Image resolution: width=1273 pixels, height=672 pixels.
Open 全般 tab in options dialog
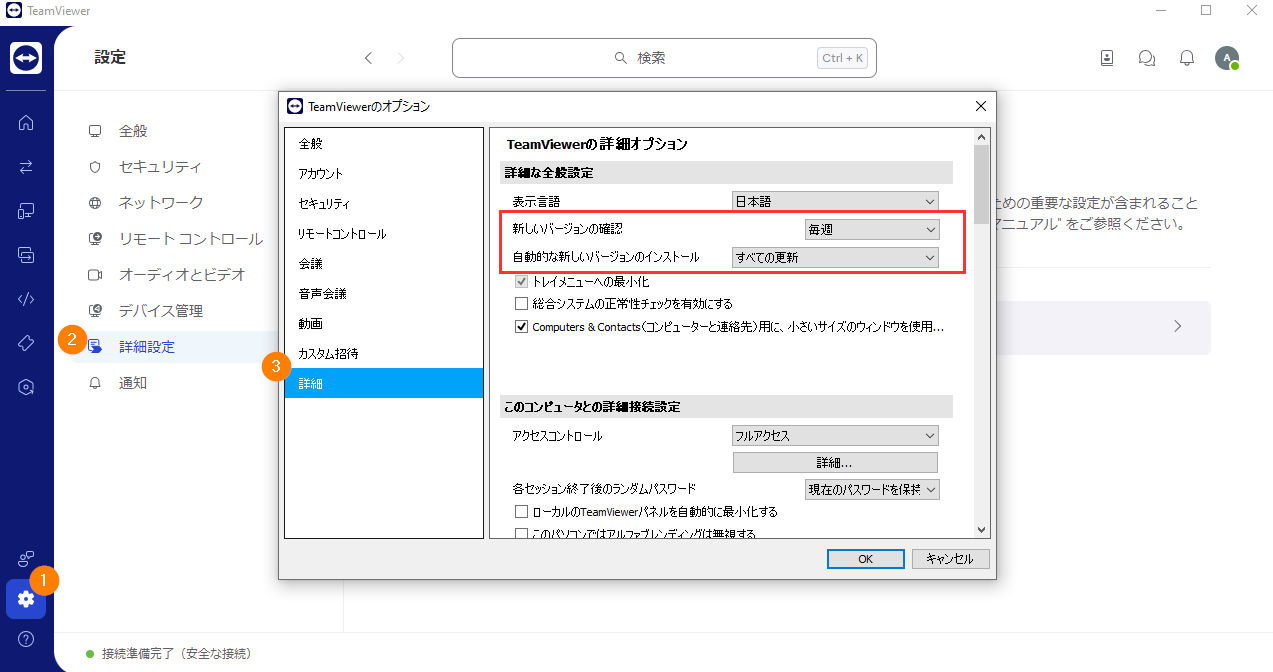[384, 144]
